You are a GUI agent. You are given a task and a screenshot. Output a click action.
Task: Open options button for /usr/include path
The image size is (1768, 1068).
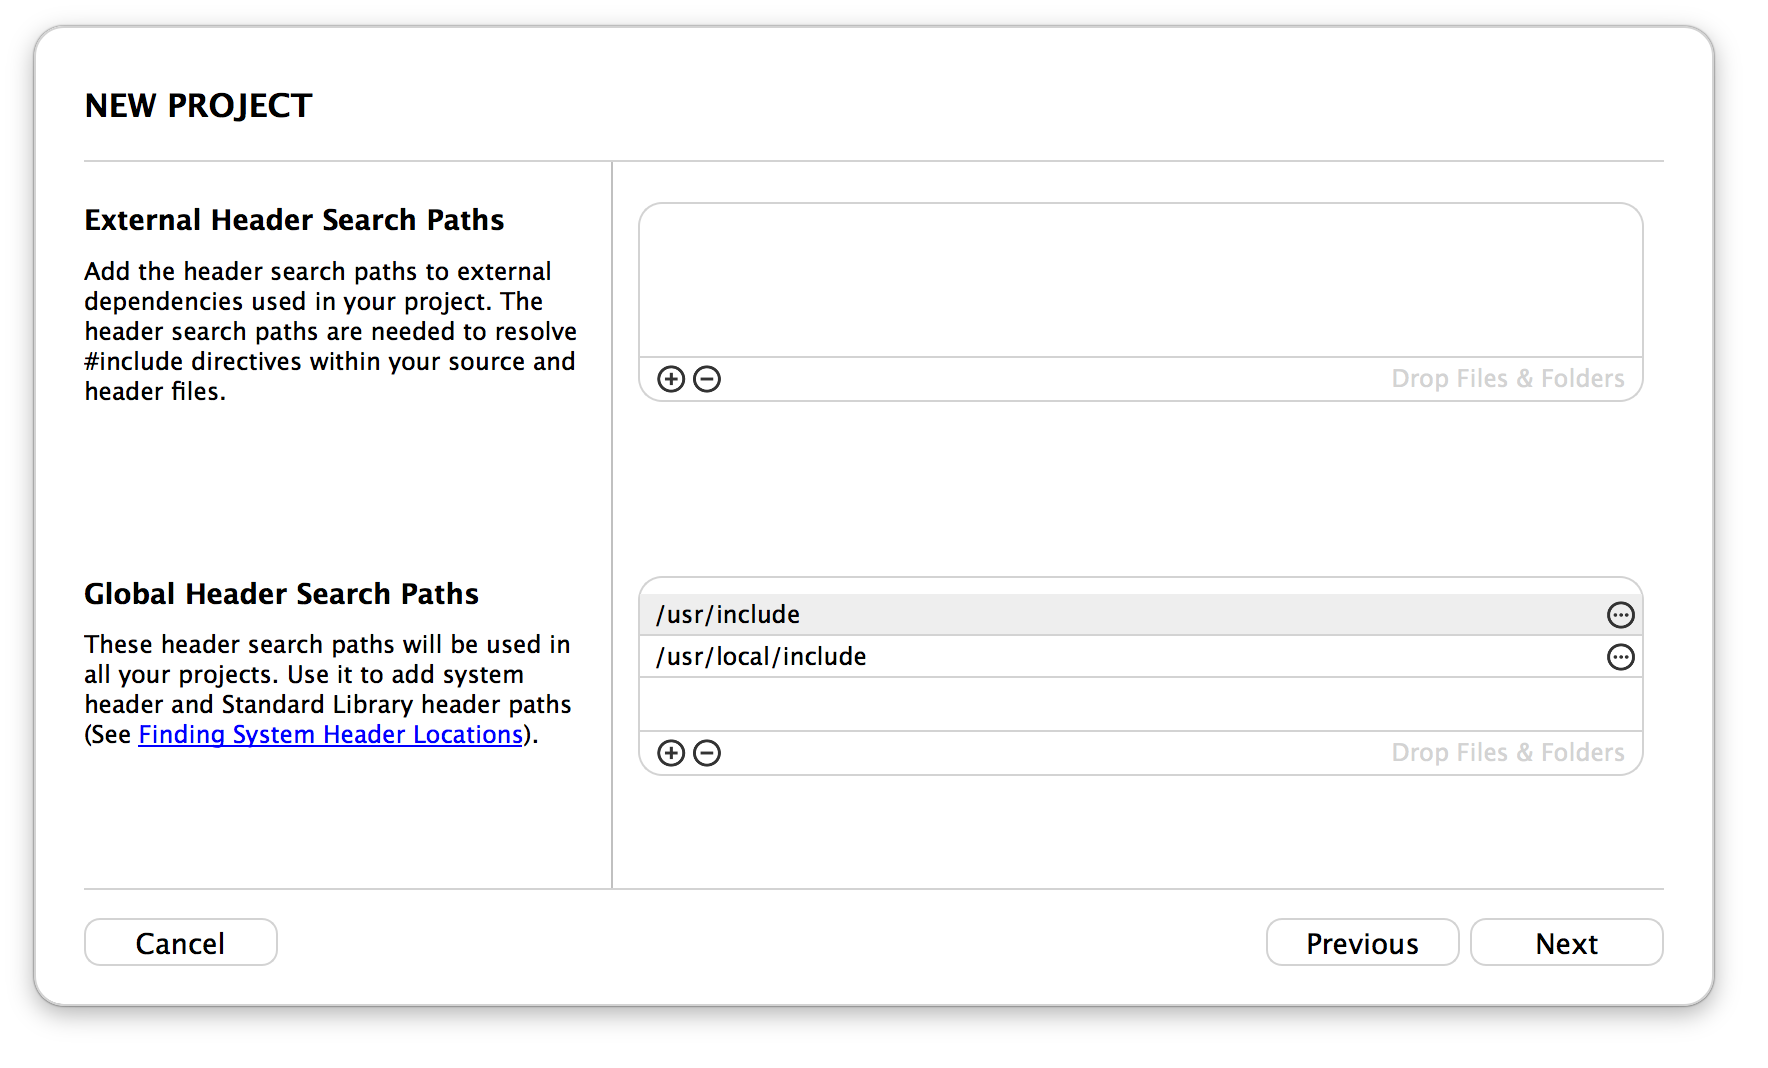1620,615
